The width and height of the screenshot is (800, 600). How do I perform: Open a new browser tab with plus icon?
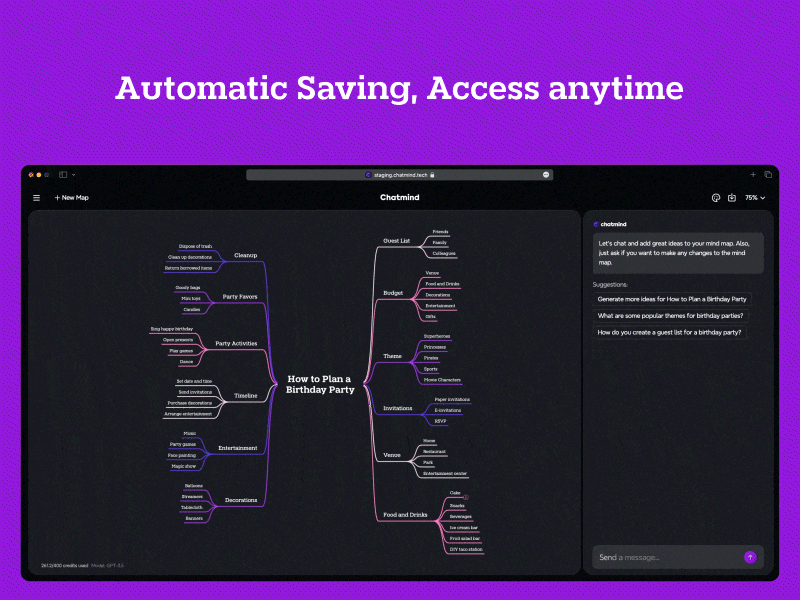(753, 174)
